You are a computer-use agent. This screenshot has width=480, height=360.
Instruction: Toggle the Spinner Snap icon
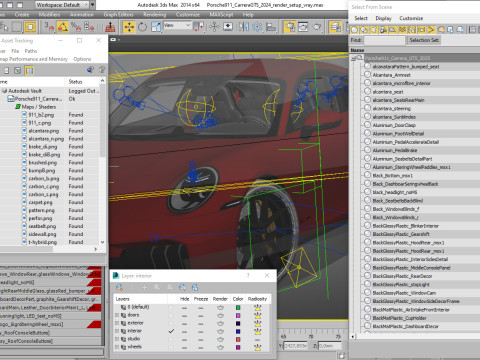(x=89, y=27)
